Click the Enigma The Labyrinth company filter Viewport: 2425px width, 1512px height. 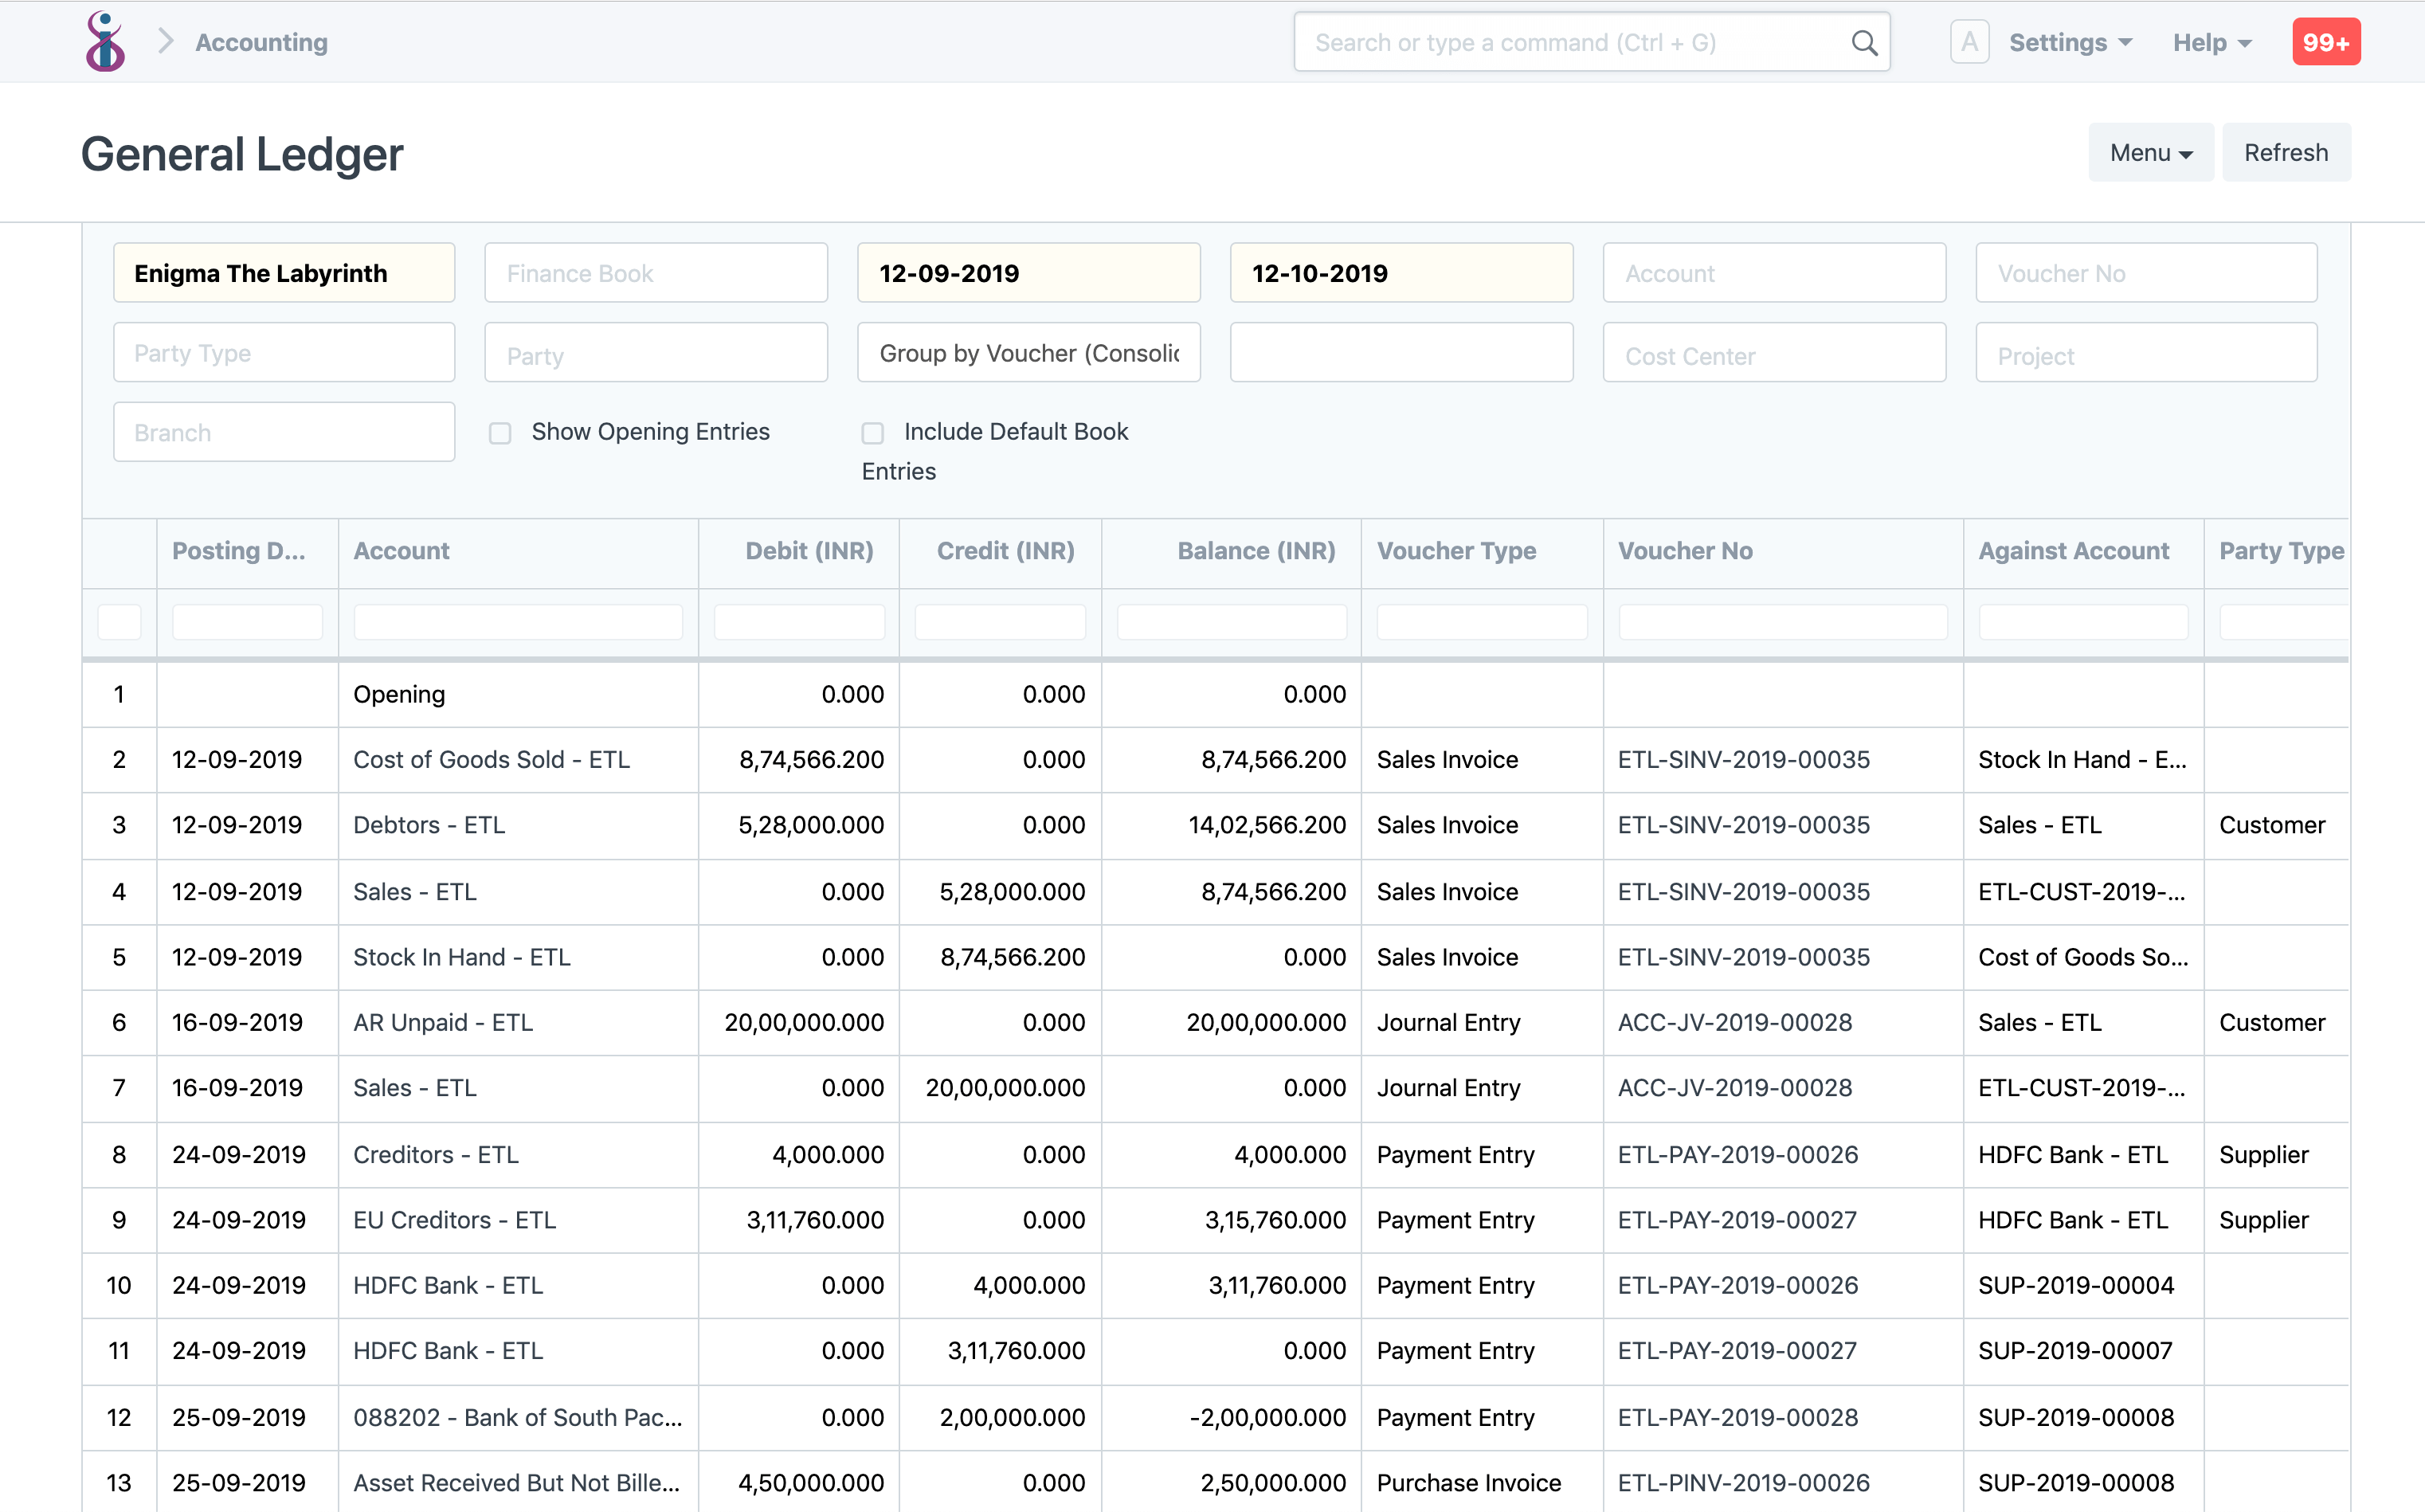click(284, 272)
